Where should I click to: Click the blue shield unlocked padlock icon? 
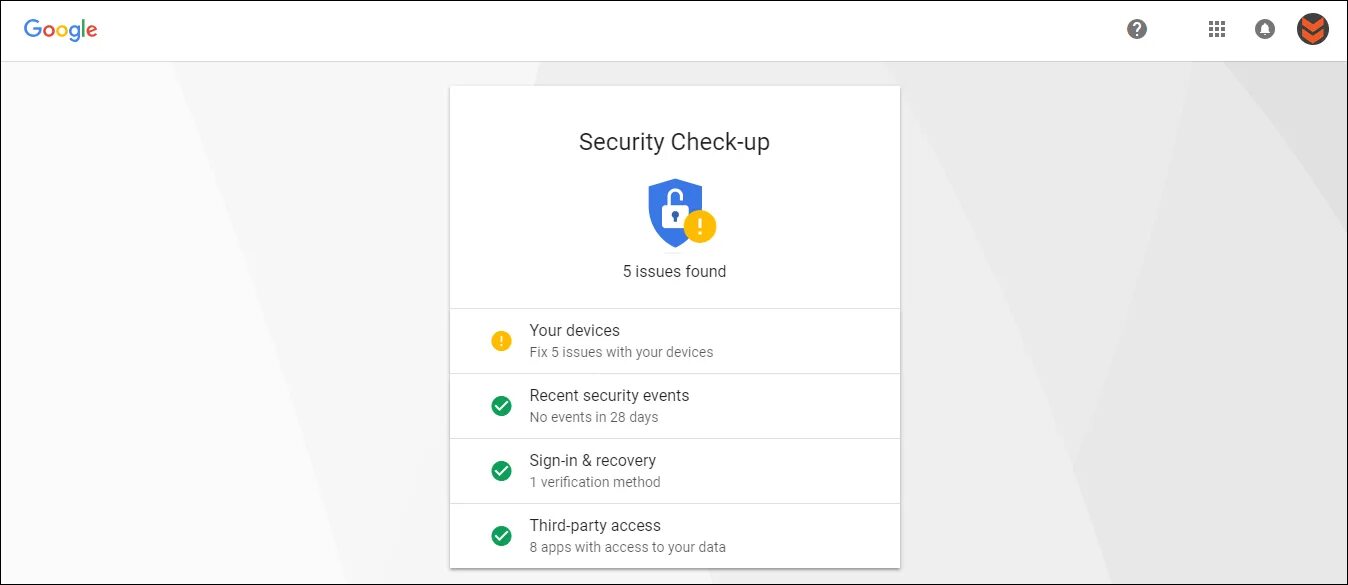(672, 210)
